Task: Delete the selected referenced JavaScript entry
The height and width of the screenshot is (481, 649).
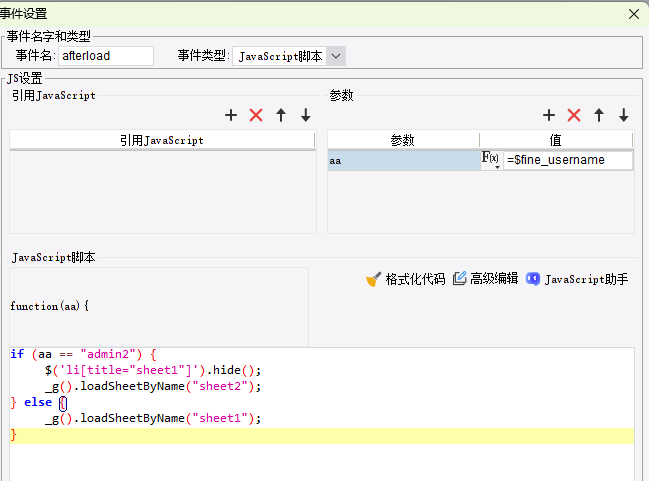Action: click(x=256, y=116)
